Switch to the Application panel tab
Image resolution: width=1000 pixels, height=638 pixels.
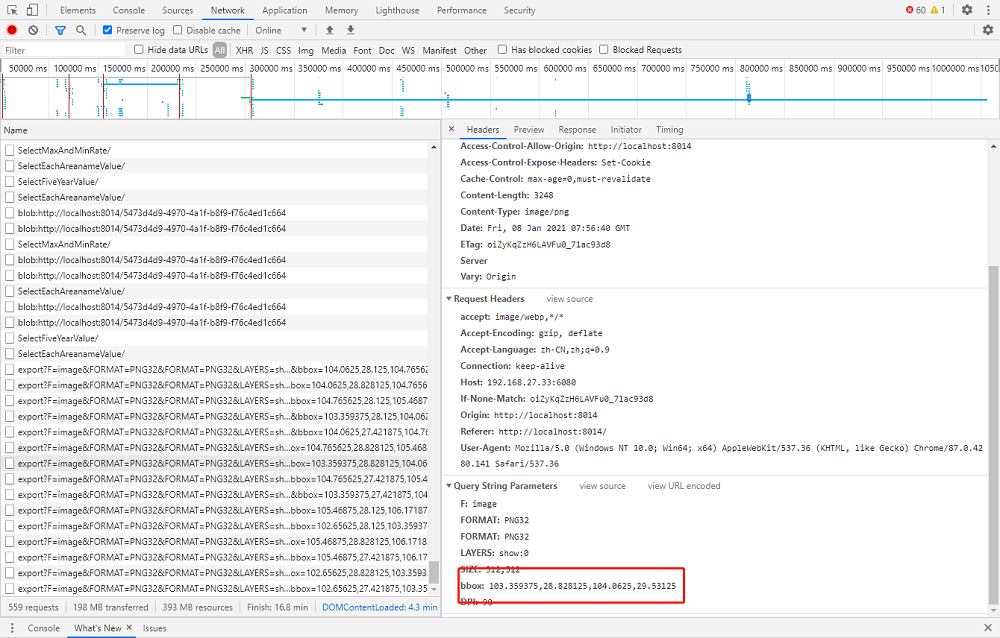click(x=284, y=10)
